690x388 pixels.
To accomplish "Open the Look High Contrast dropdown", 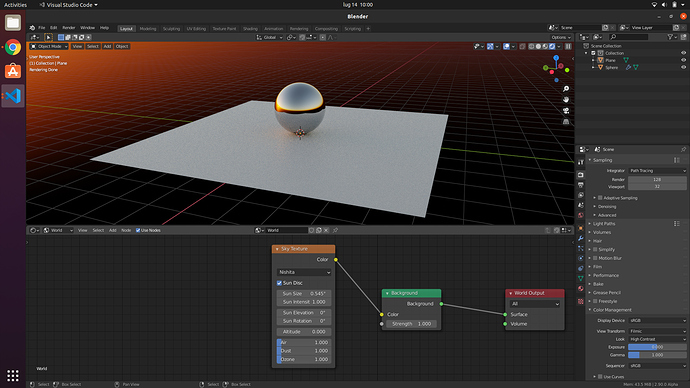I will click(657, 339).
